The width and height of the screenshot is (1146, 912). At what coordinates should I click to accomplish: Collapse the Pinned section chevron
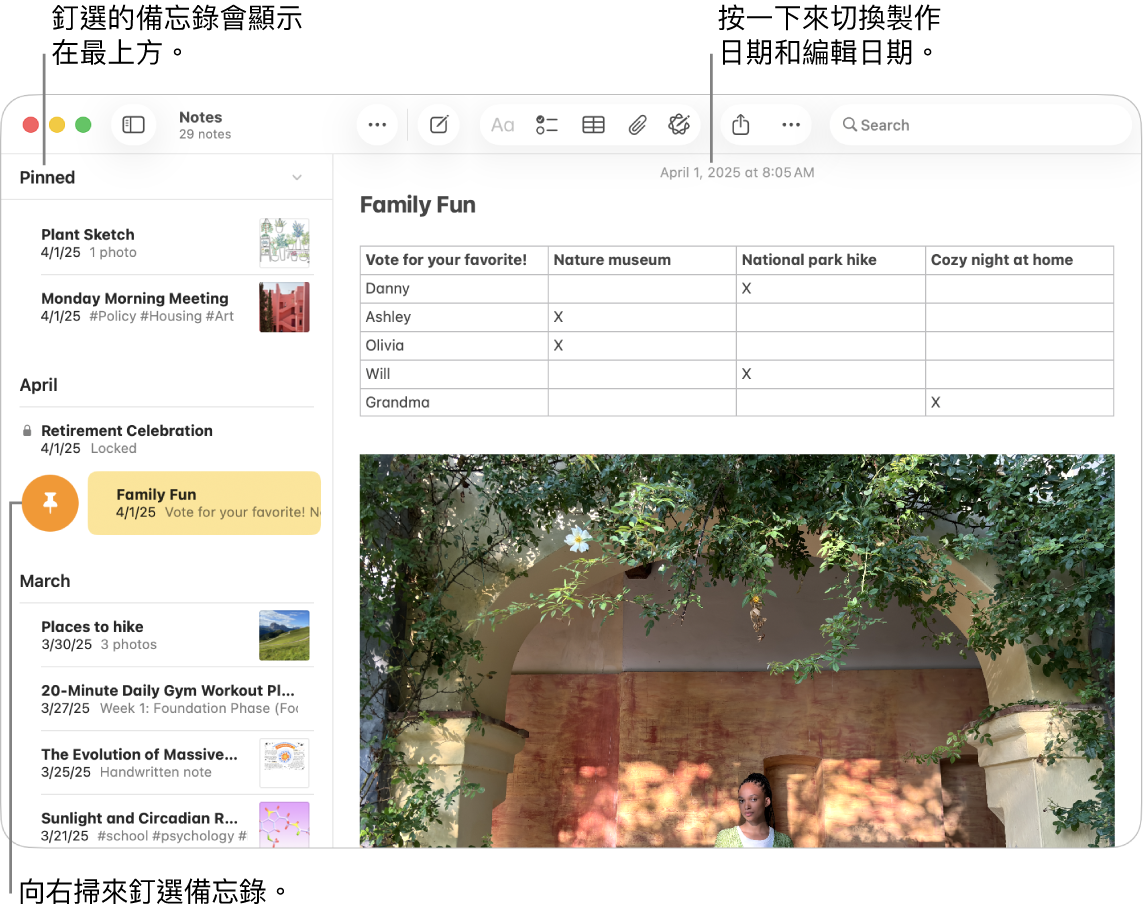point(297,178)
